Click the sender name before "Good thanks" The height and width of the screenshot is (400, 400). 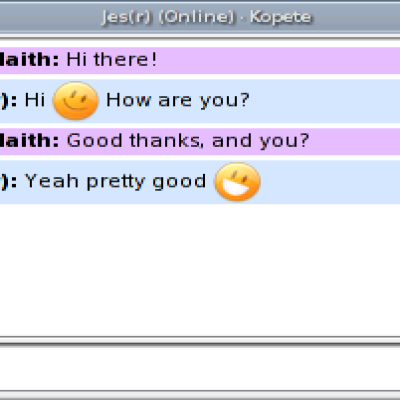pos(29,140)
